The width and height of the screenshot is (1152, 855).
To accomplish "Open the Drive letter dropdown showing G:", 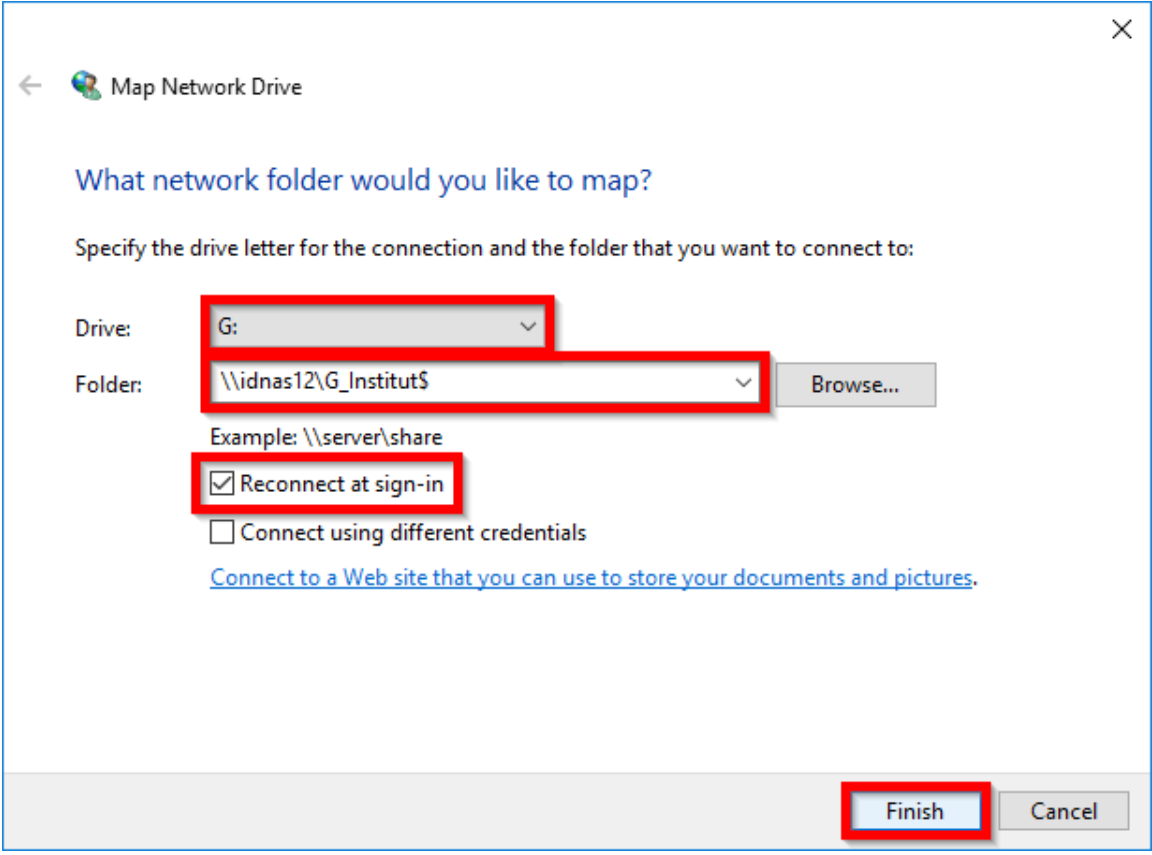I will pyautogui.click(x=375, y=327).
